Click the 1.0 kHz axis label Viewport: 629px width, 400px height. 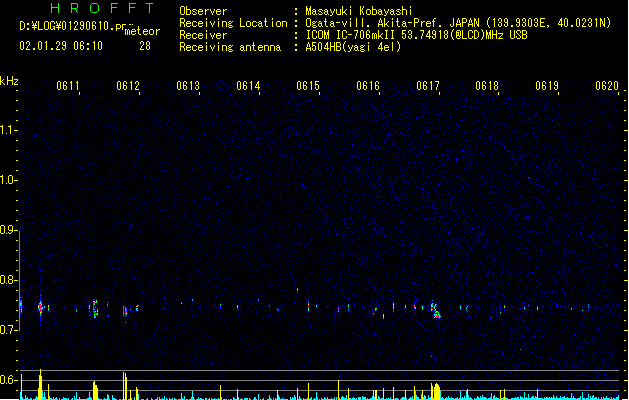click(x=8, y=180)
